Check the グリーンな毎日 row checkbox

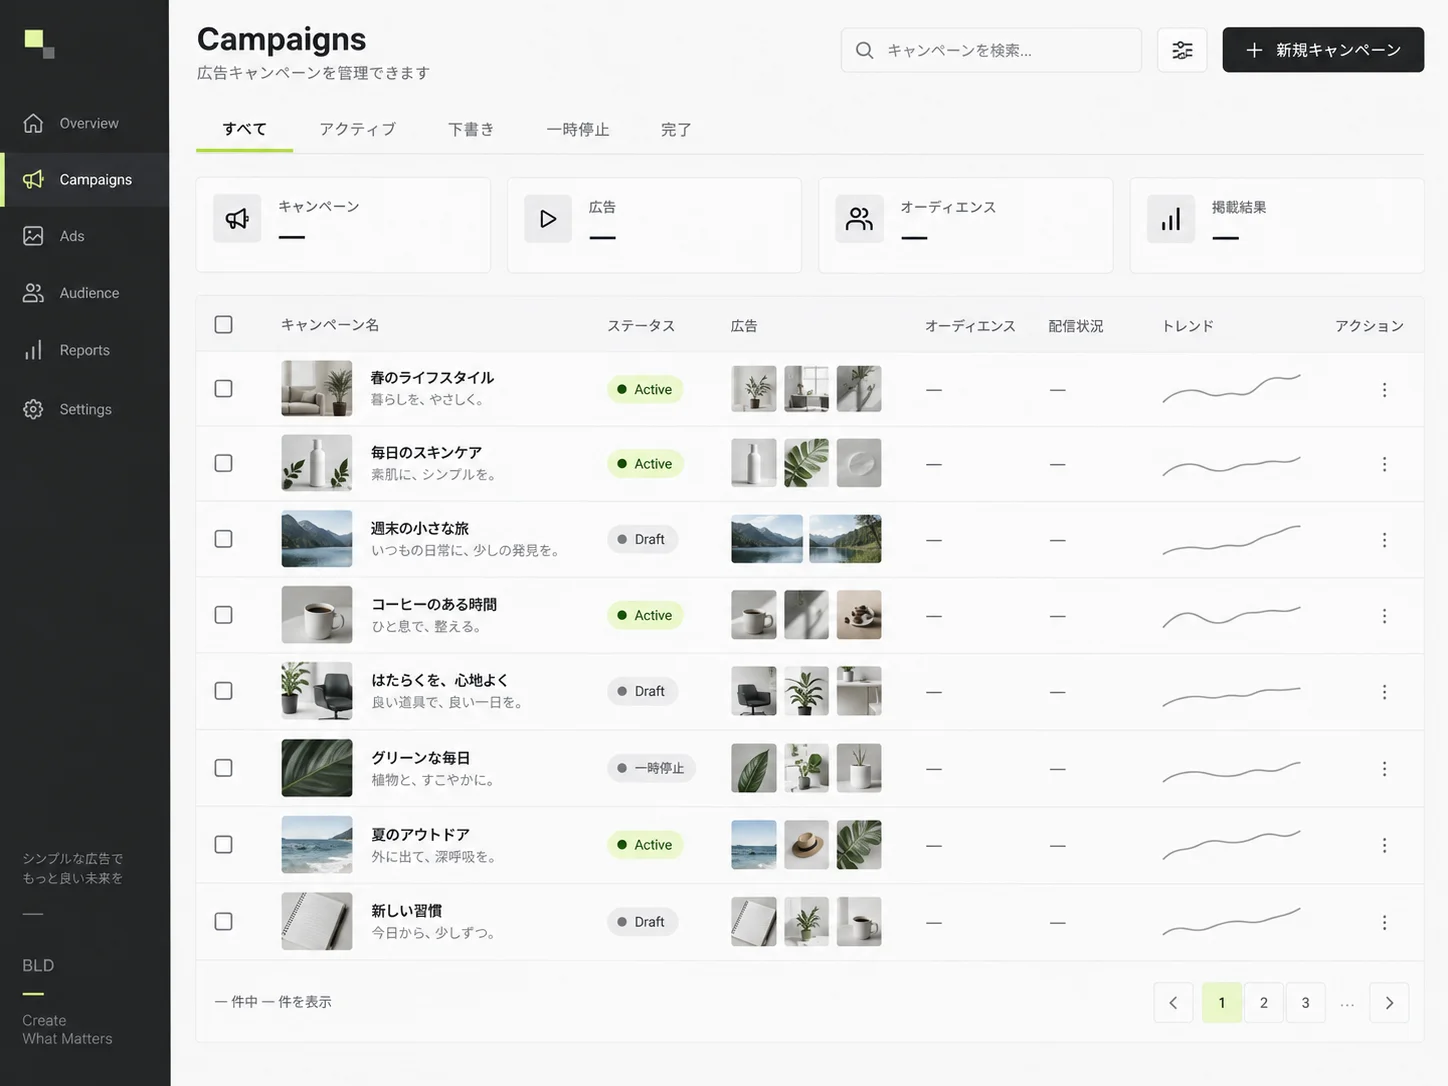(224, 768)
